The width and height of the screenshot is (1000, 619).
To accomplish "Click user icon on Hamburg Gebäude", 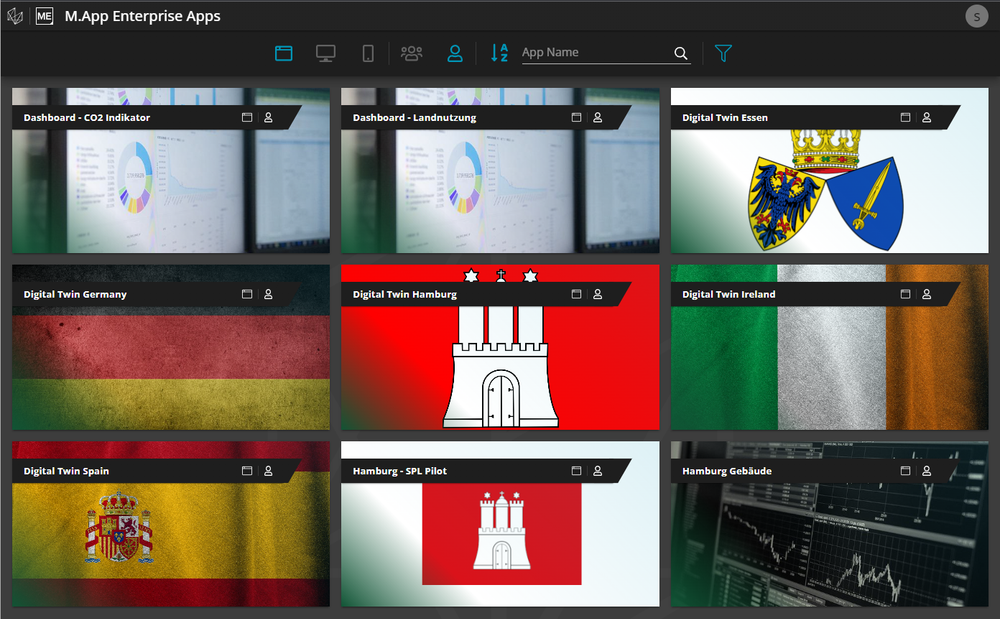I will [x=927, y=470].
